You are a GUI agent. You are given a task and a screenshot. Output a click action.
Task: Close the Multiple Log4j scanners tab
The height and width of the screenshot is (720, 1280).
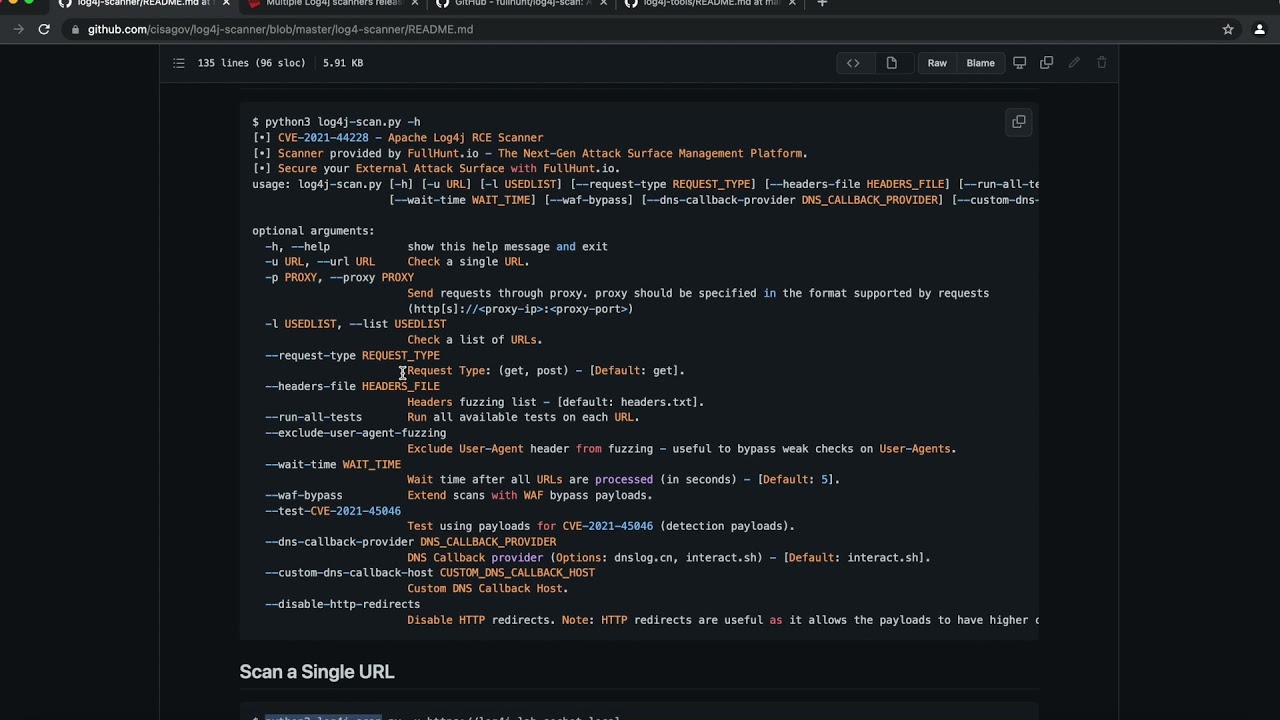(x=415, y=3)
